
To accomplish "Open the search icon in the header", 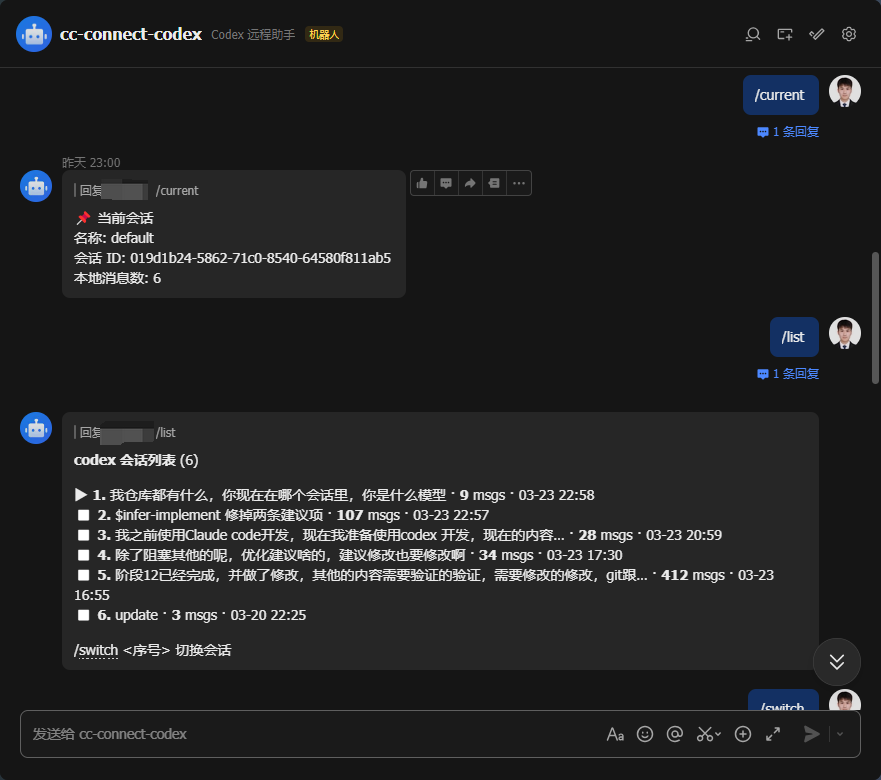I will [753, 34].
